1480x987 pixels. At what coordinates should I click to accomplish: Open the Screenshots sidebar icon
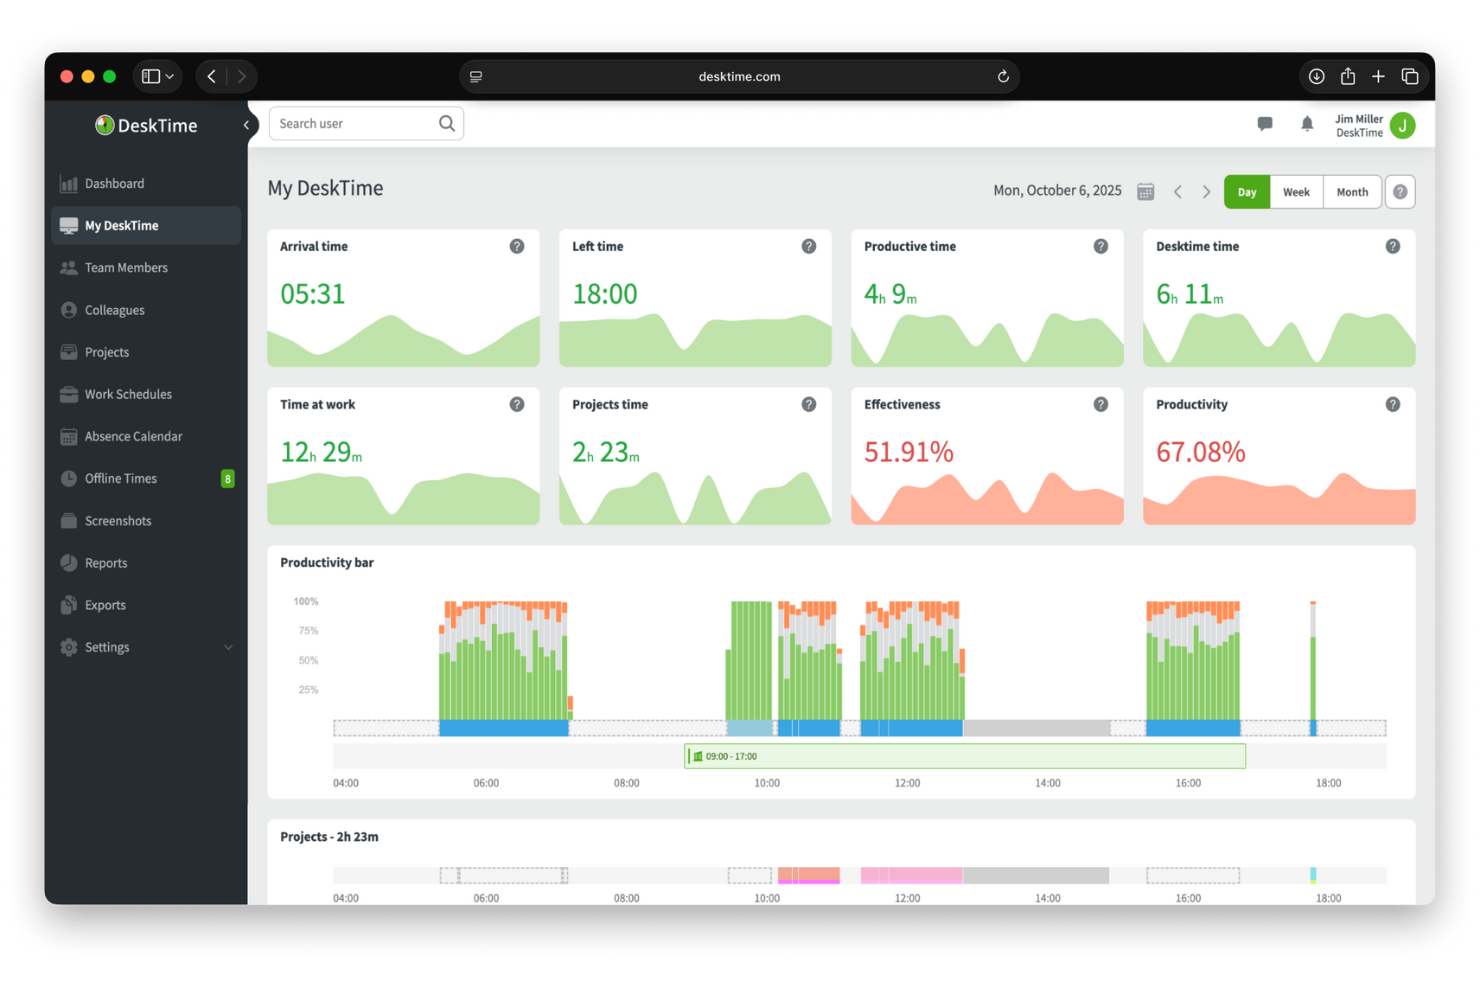click(68, 521)
